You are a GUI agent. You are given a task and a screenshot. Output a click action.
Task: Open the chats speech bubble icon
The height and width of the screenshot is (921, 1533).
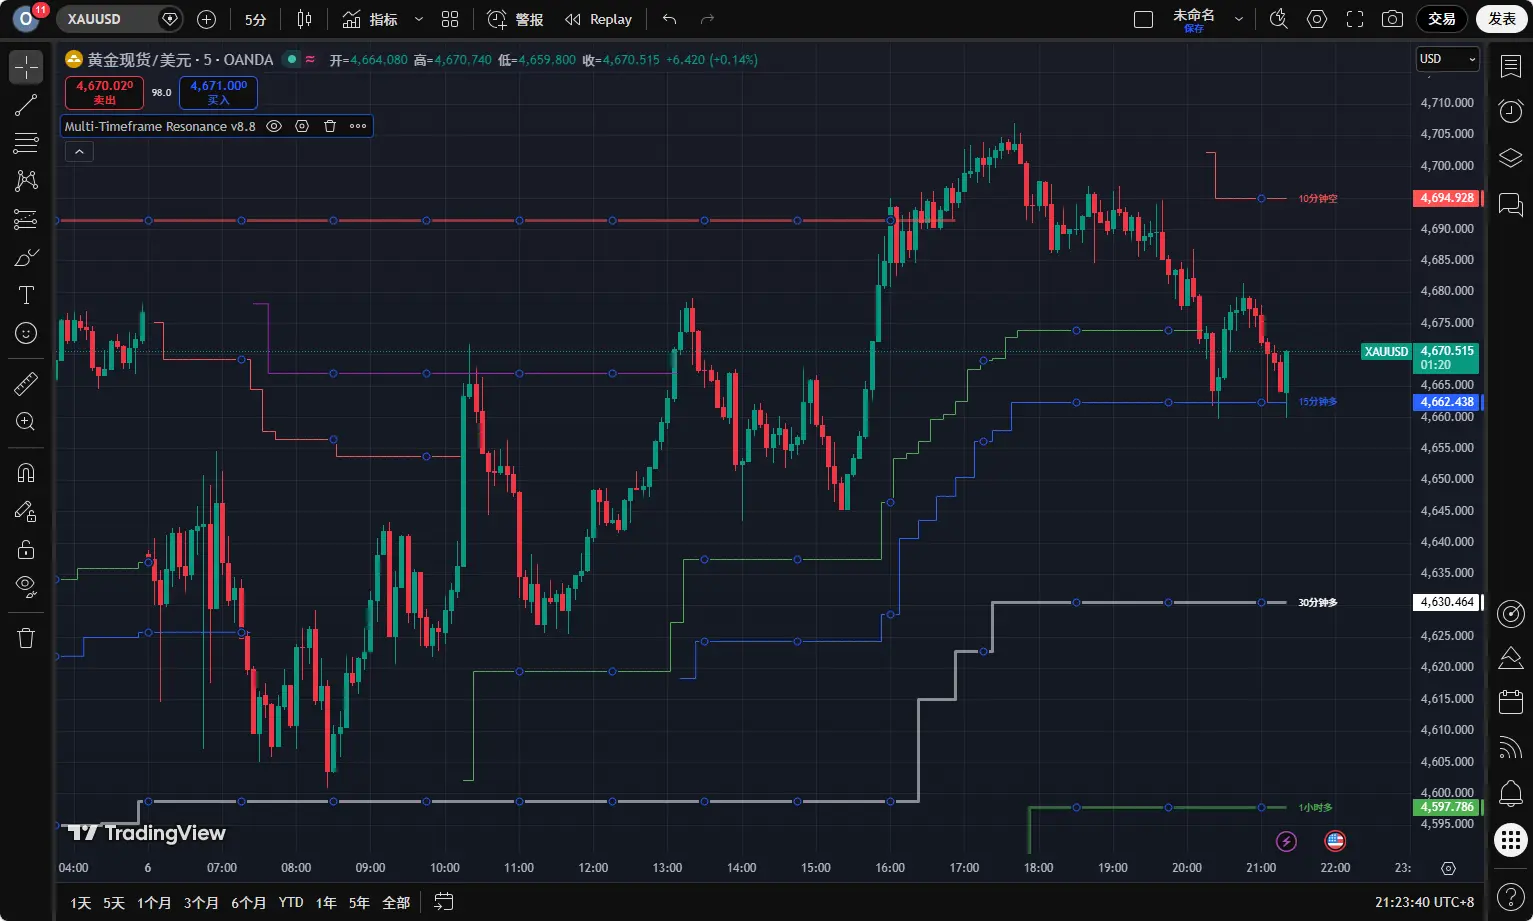tap(1511, 205)
